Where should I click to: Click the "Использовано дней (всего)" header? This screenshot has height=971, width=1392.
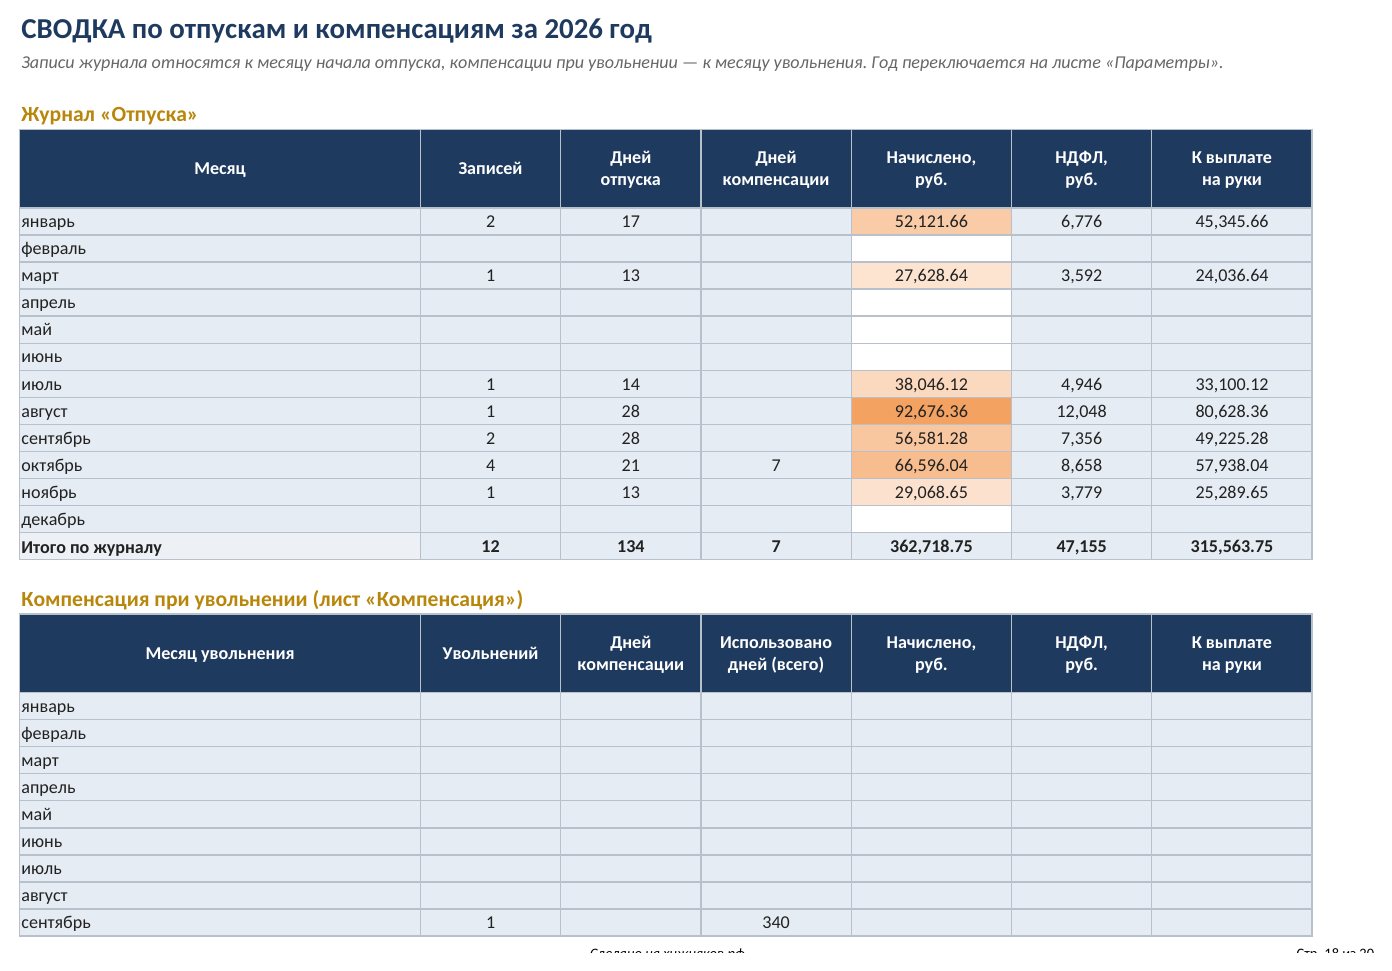(x=776, y=653)
